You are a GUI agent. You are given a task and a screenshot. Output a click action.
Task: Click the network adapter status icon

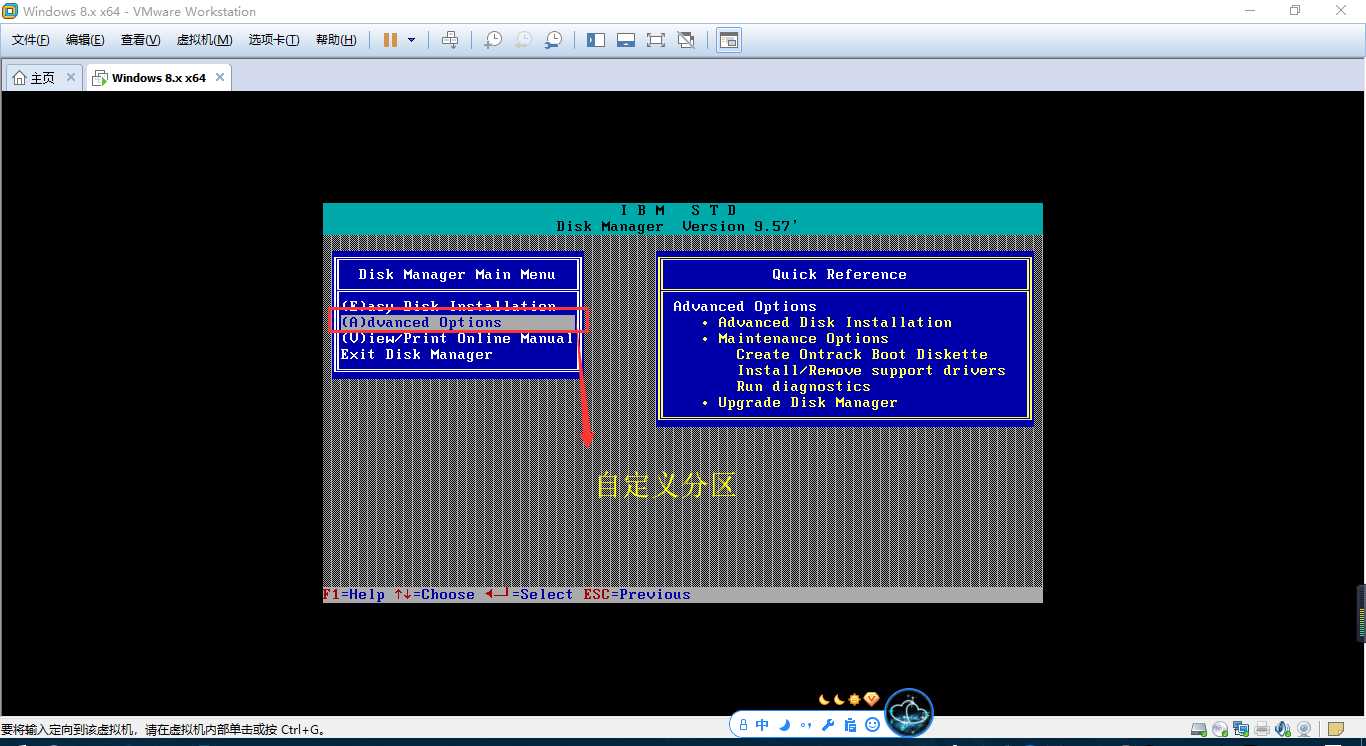1241,729
